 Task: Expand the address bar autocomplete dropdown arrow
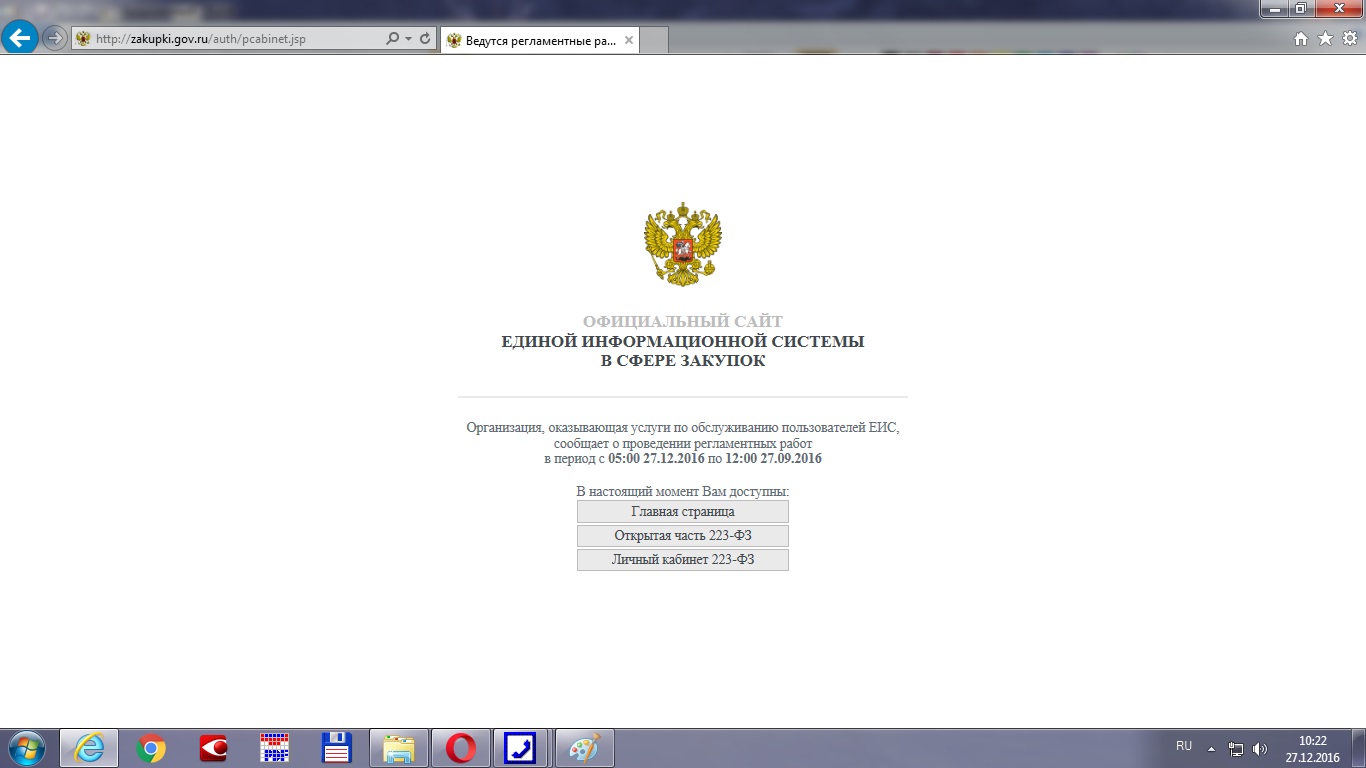click(x=408, y=39)
